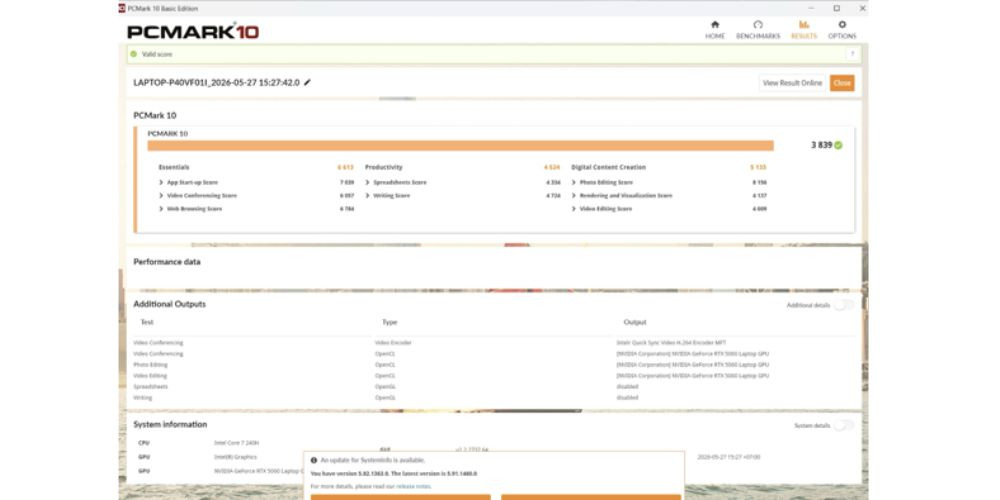Click the result name LAPTOP-P40VF01I text

(x=217, y=82)
